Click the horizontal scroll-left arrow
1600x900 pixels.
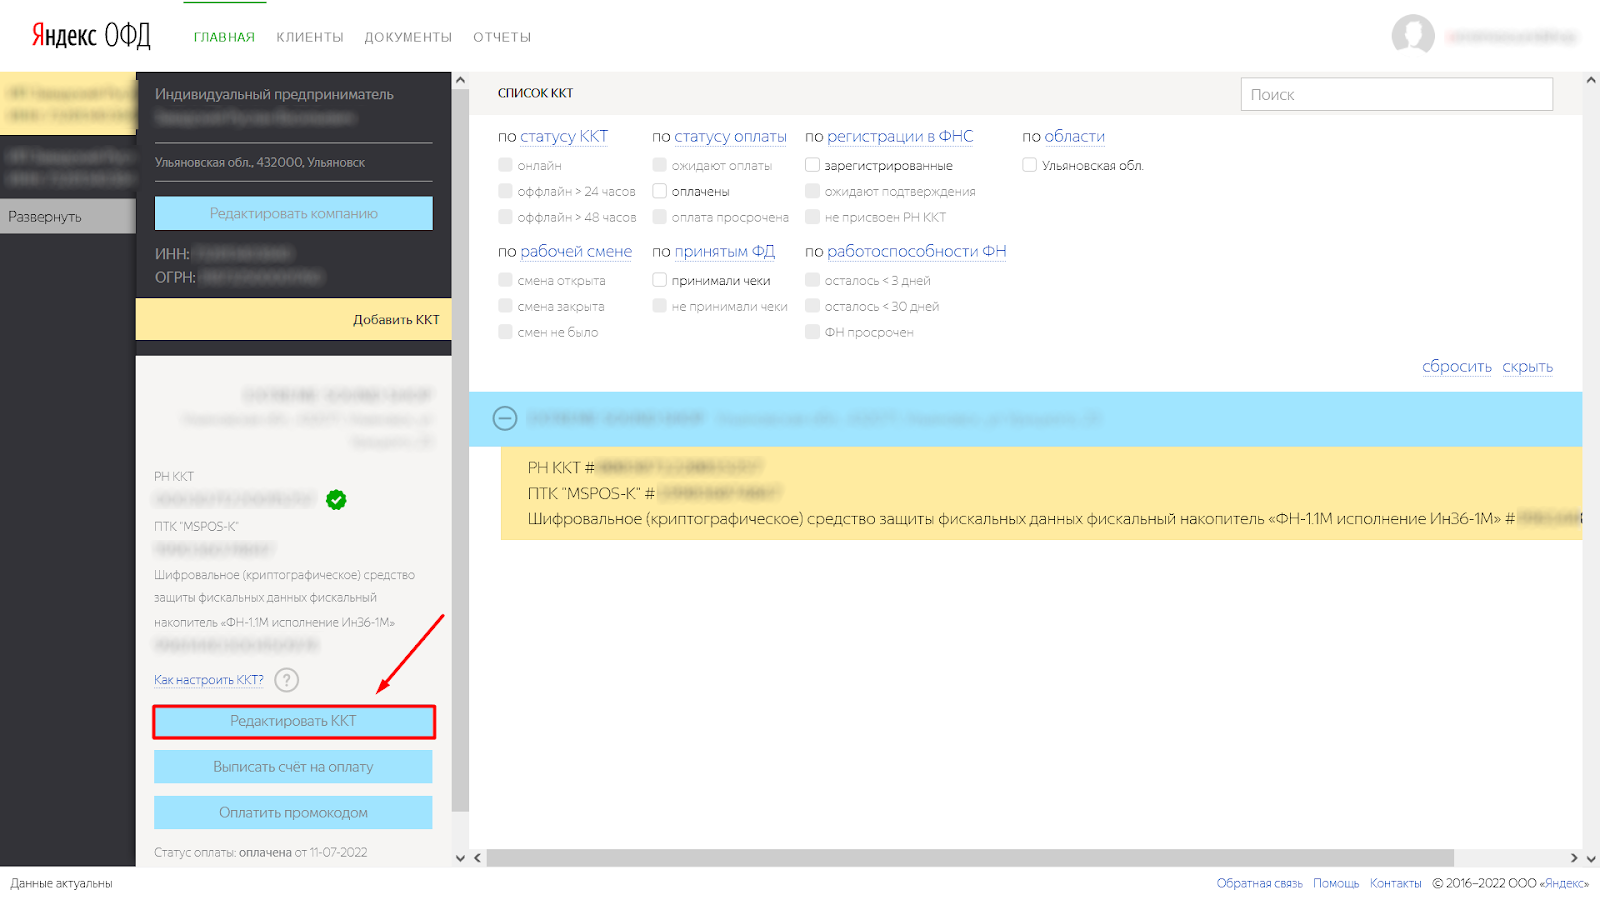(477, 858)
